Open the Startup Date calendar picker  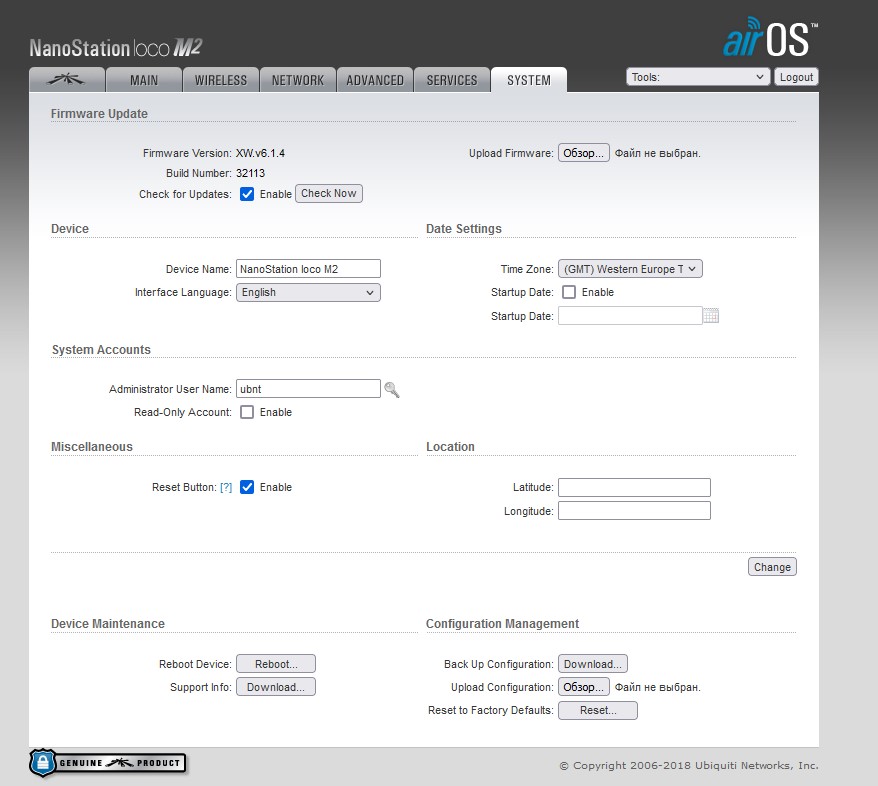[x=711, y=316]
